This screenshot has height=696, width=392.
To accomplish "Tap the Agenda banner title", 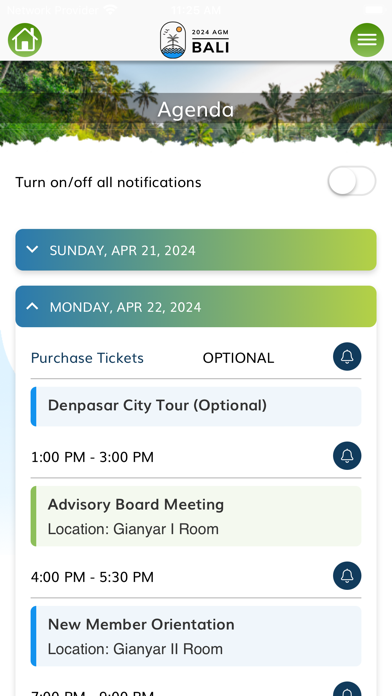I will [x=196, y=110].
